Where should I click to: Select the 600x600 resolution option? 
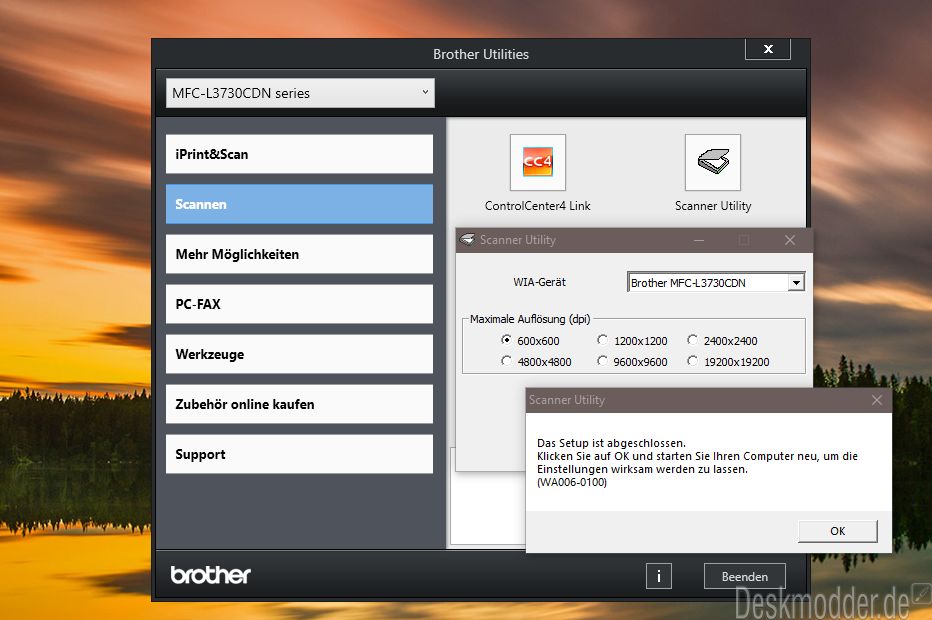click(506, 340)
